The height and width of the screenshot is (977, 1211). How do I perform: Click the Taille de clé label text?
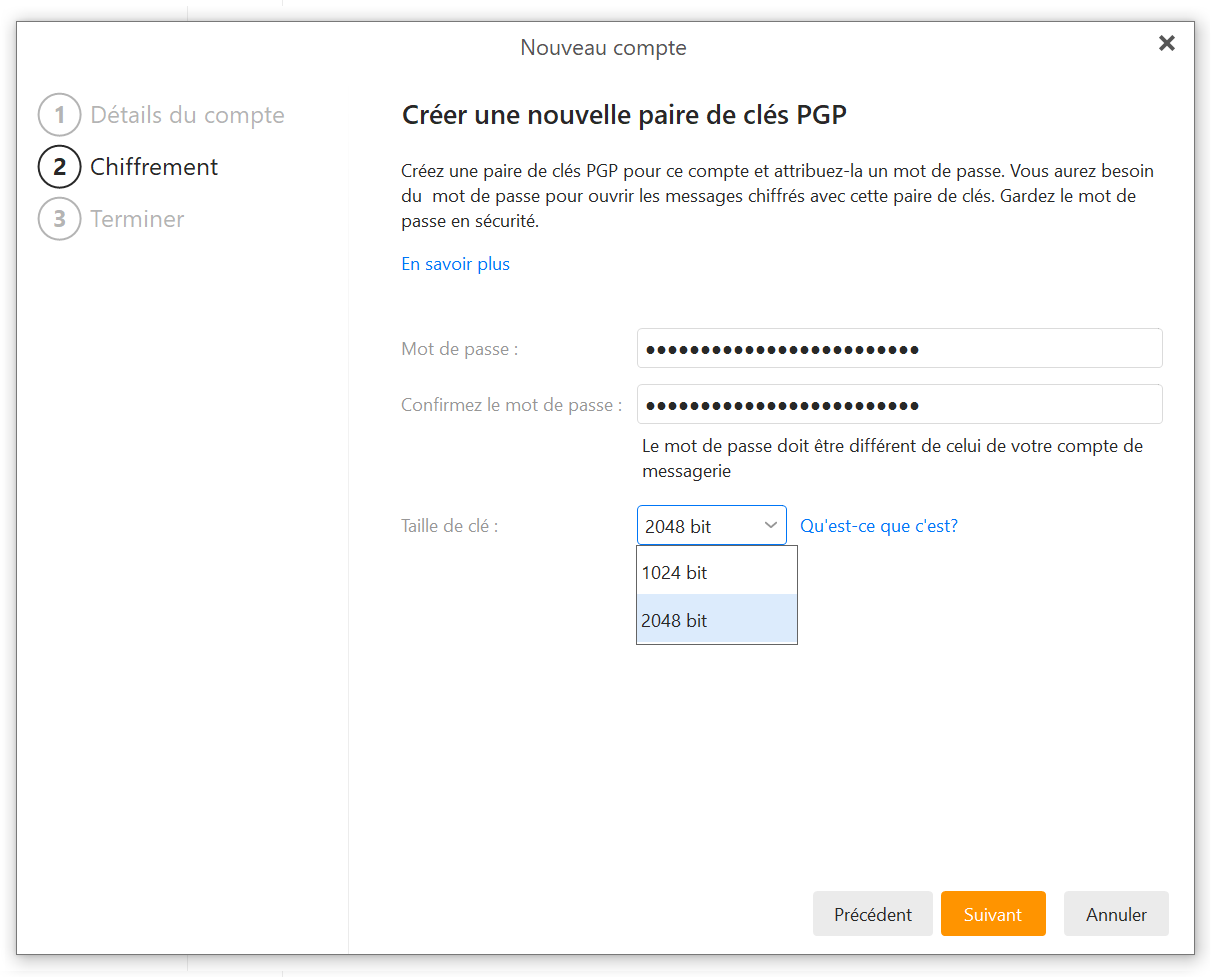tap(449, 526)
